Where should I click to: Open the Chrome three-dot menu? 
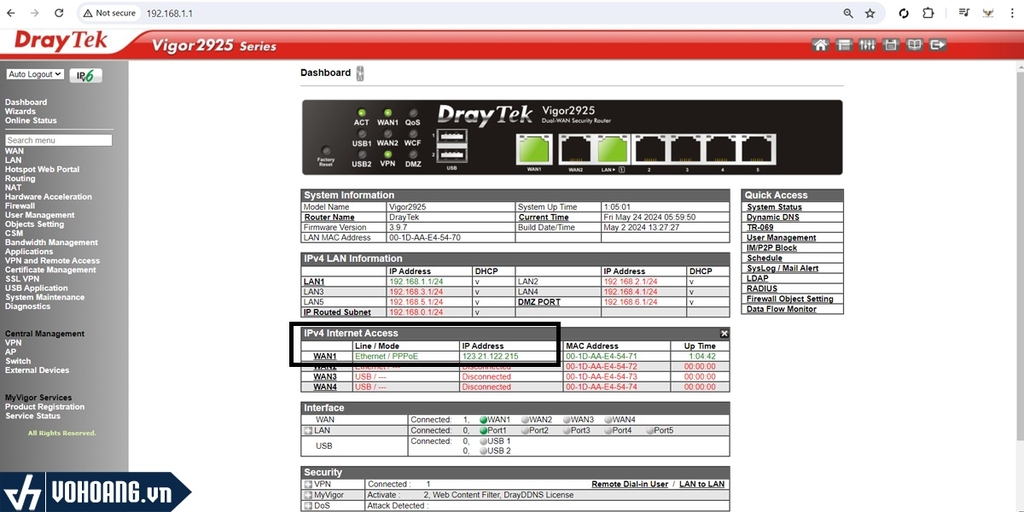(x=1012, y=13)
